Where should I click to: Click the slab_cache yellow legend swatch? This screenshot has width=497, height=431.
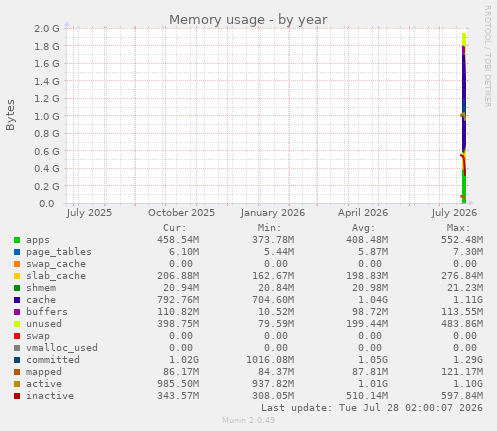pos(17,276)
